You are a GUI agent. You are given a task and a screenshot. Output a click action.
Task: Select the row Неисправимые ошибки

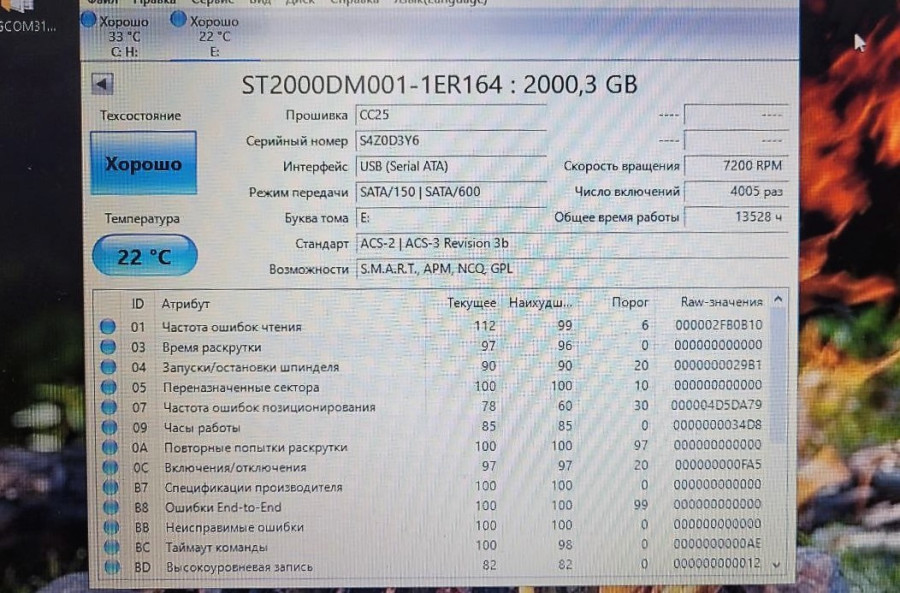point(432,526)
